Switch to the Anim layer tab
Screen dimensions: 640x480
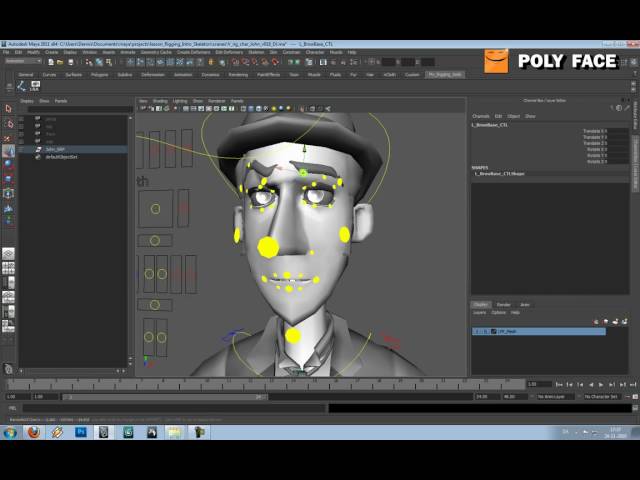pos(525,304)
